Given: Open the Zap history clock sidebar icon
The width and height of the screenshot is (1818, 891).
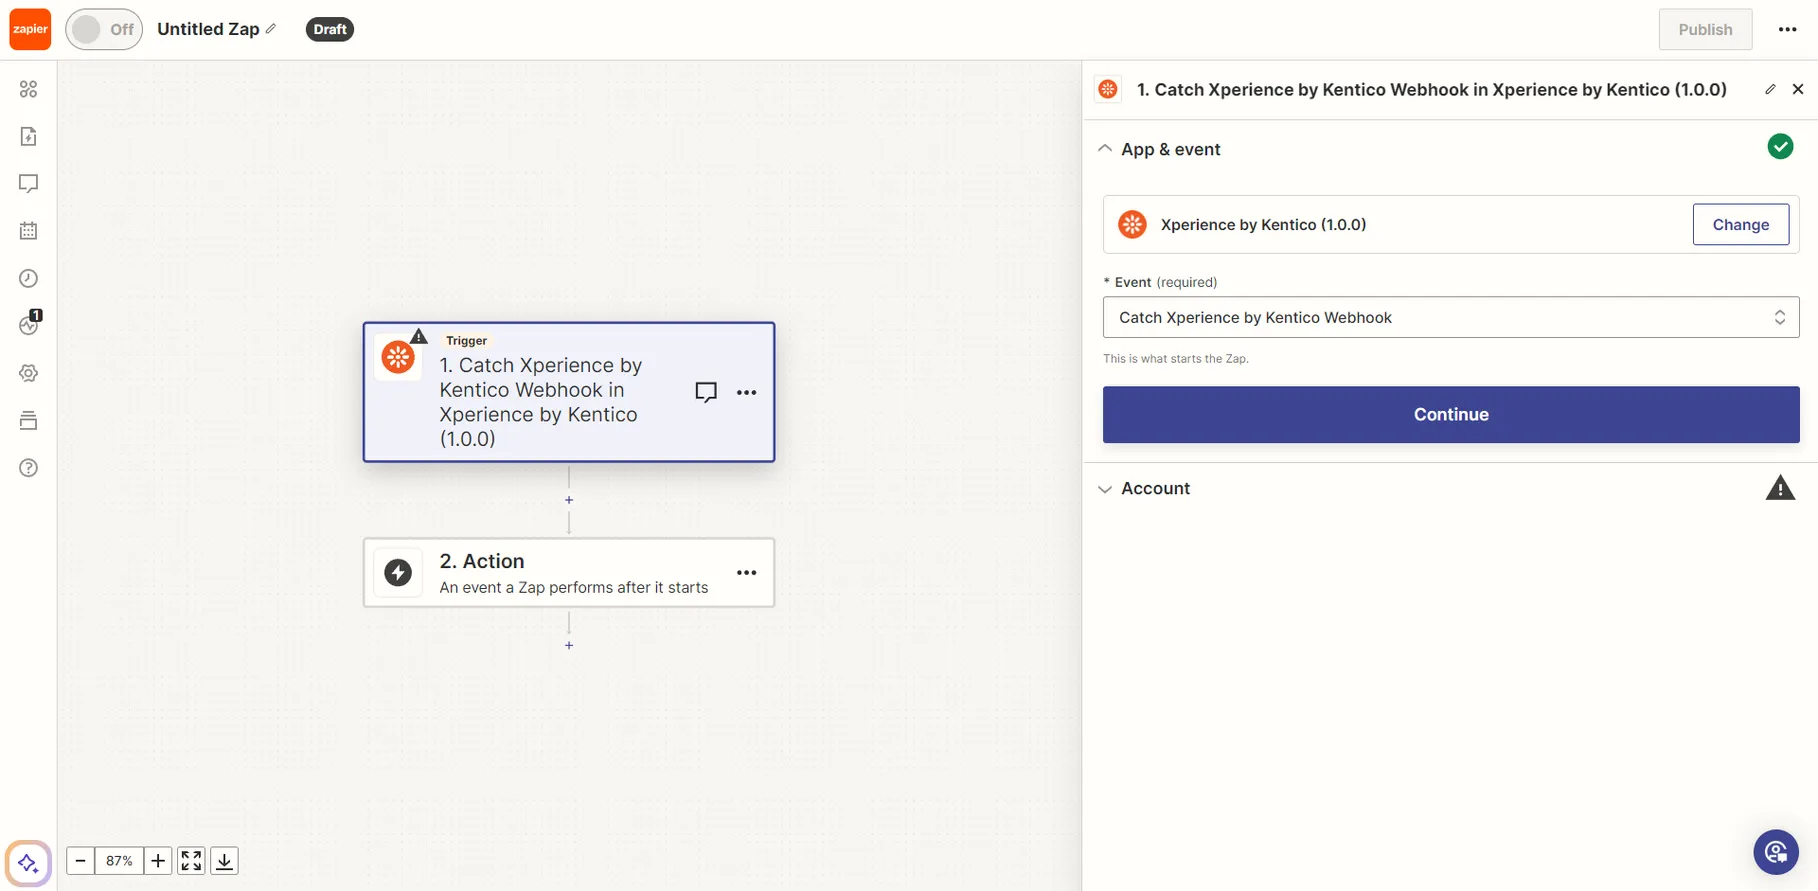Looking at the screenshot, I should pyautogui.click(x=28, y=278).
